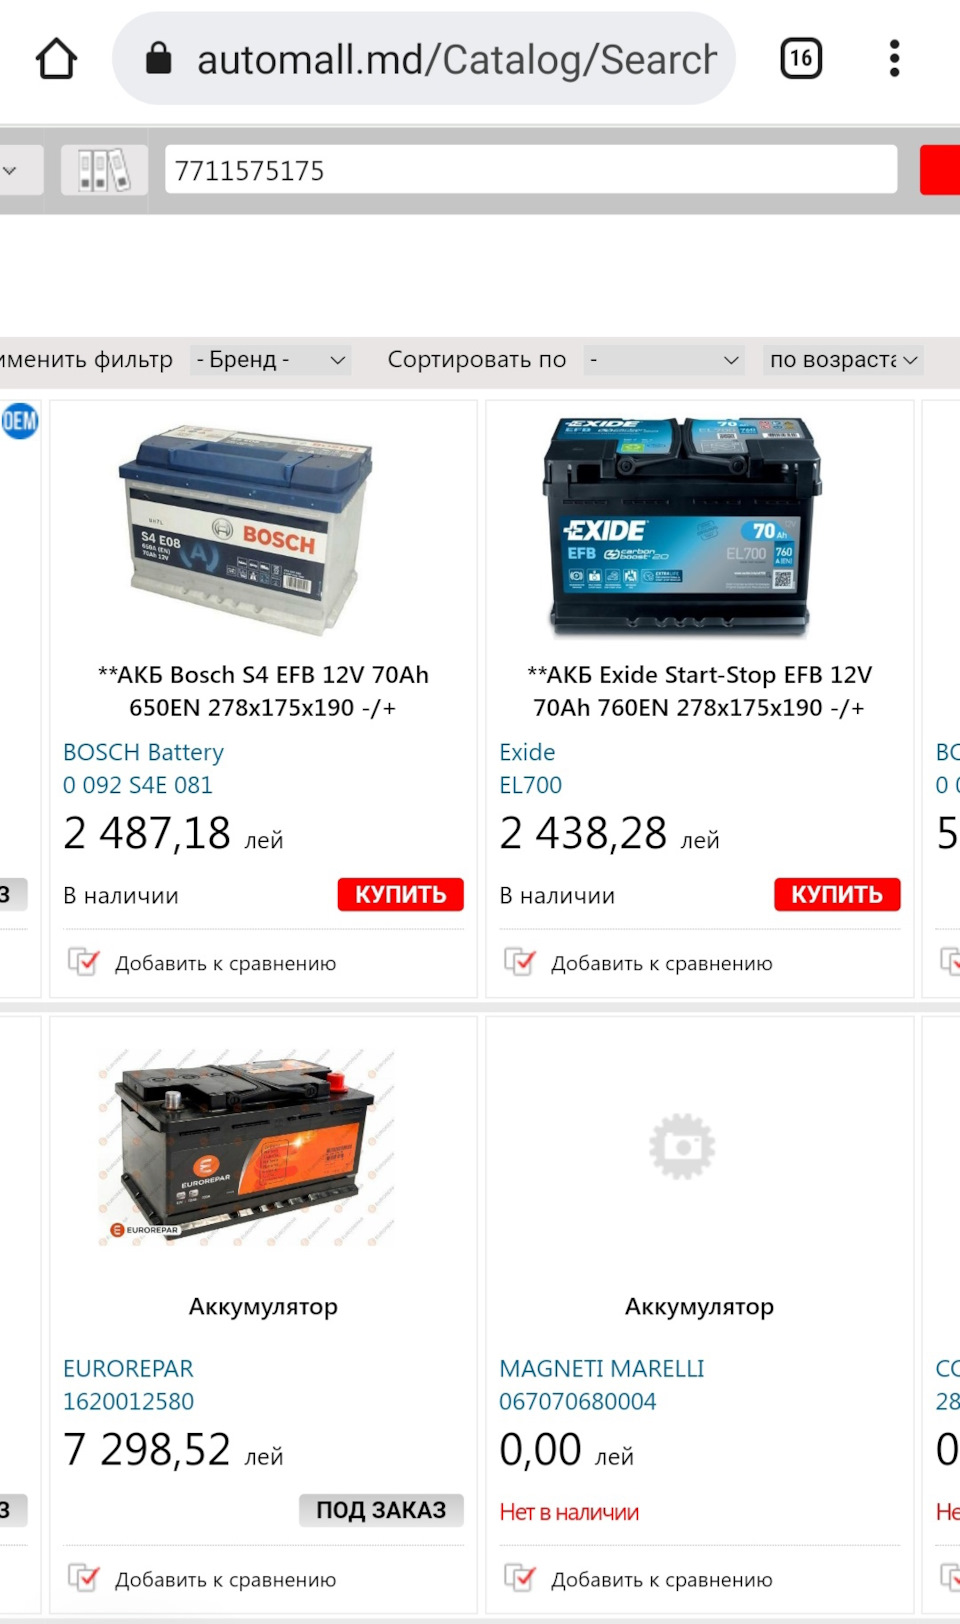
Task: Check compare box for Exide EL700 battery
Action: [520, 962]
